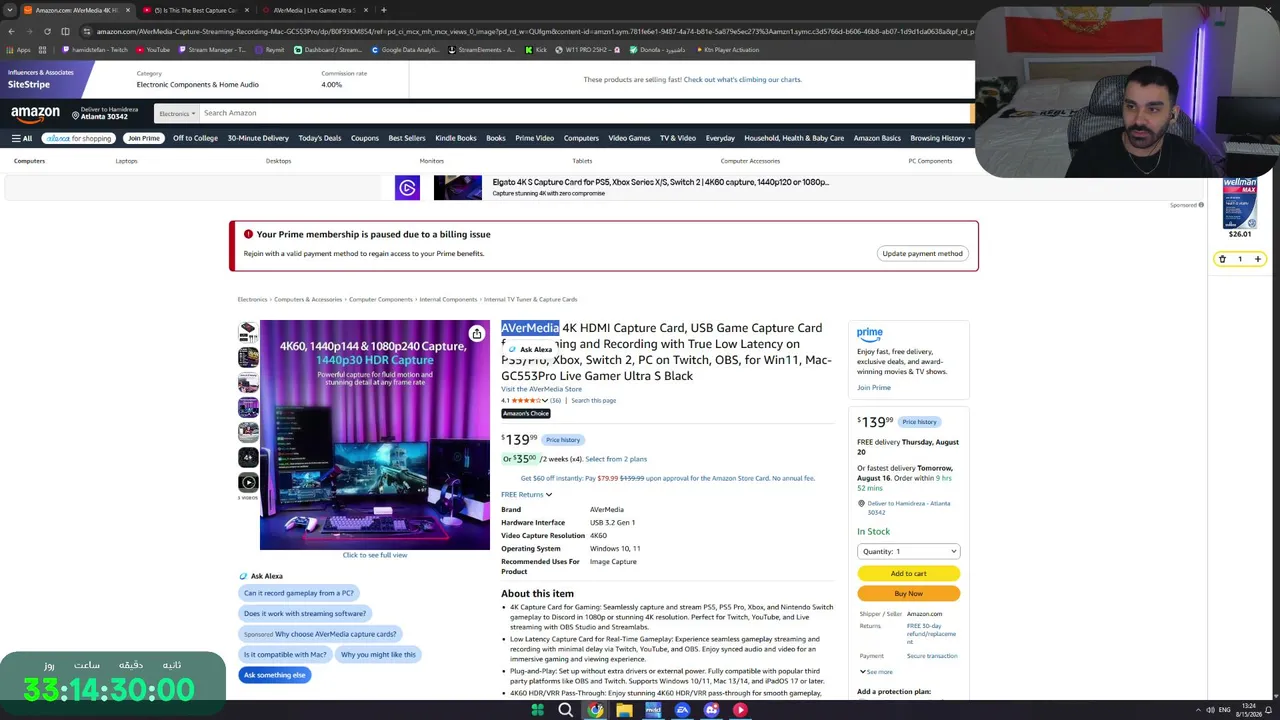Change the Deliver to Hamidreza location
This screenshot has width=1280, height=720.
pyautogui.click(x=104, y=113)
